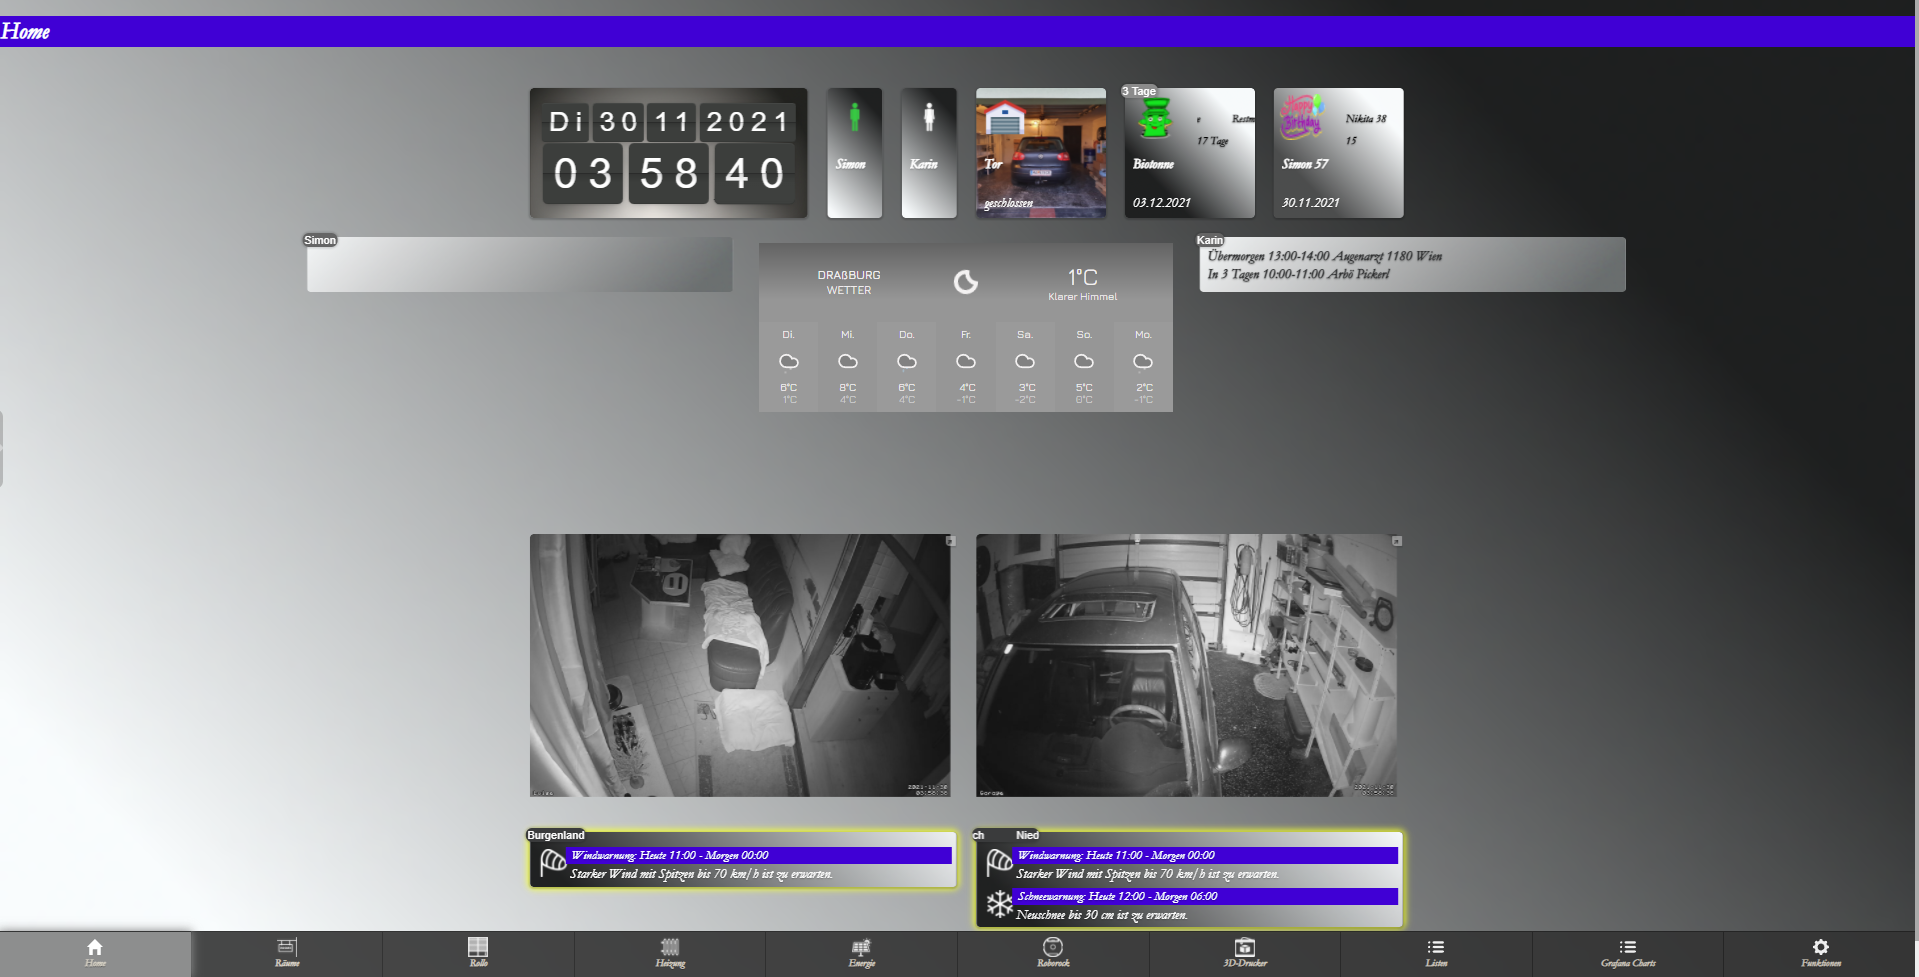The image size is (1919, 977).
Task: Click the green Biotonne bin icon
Action: coord(1155,118)
